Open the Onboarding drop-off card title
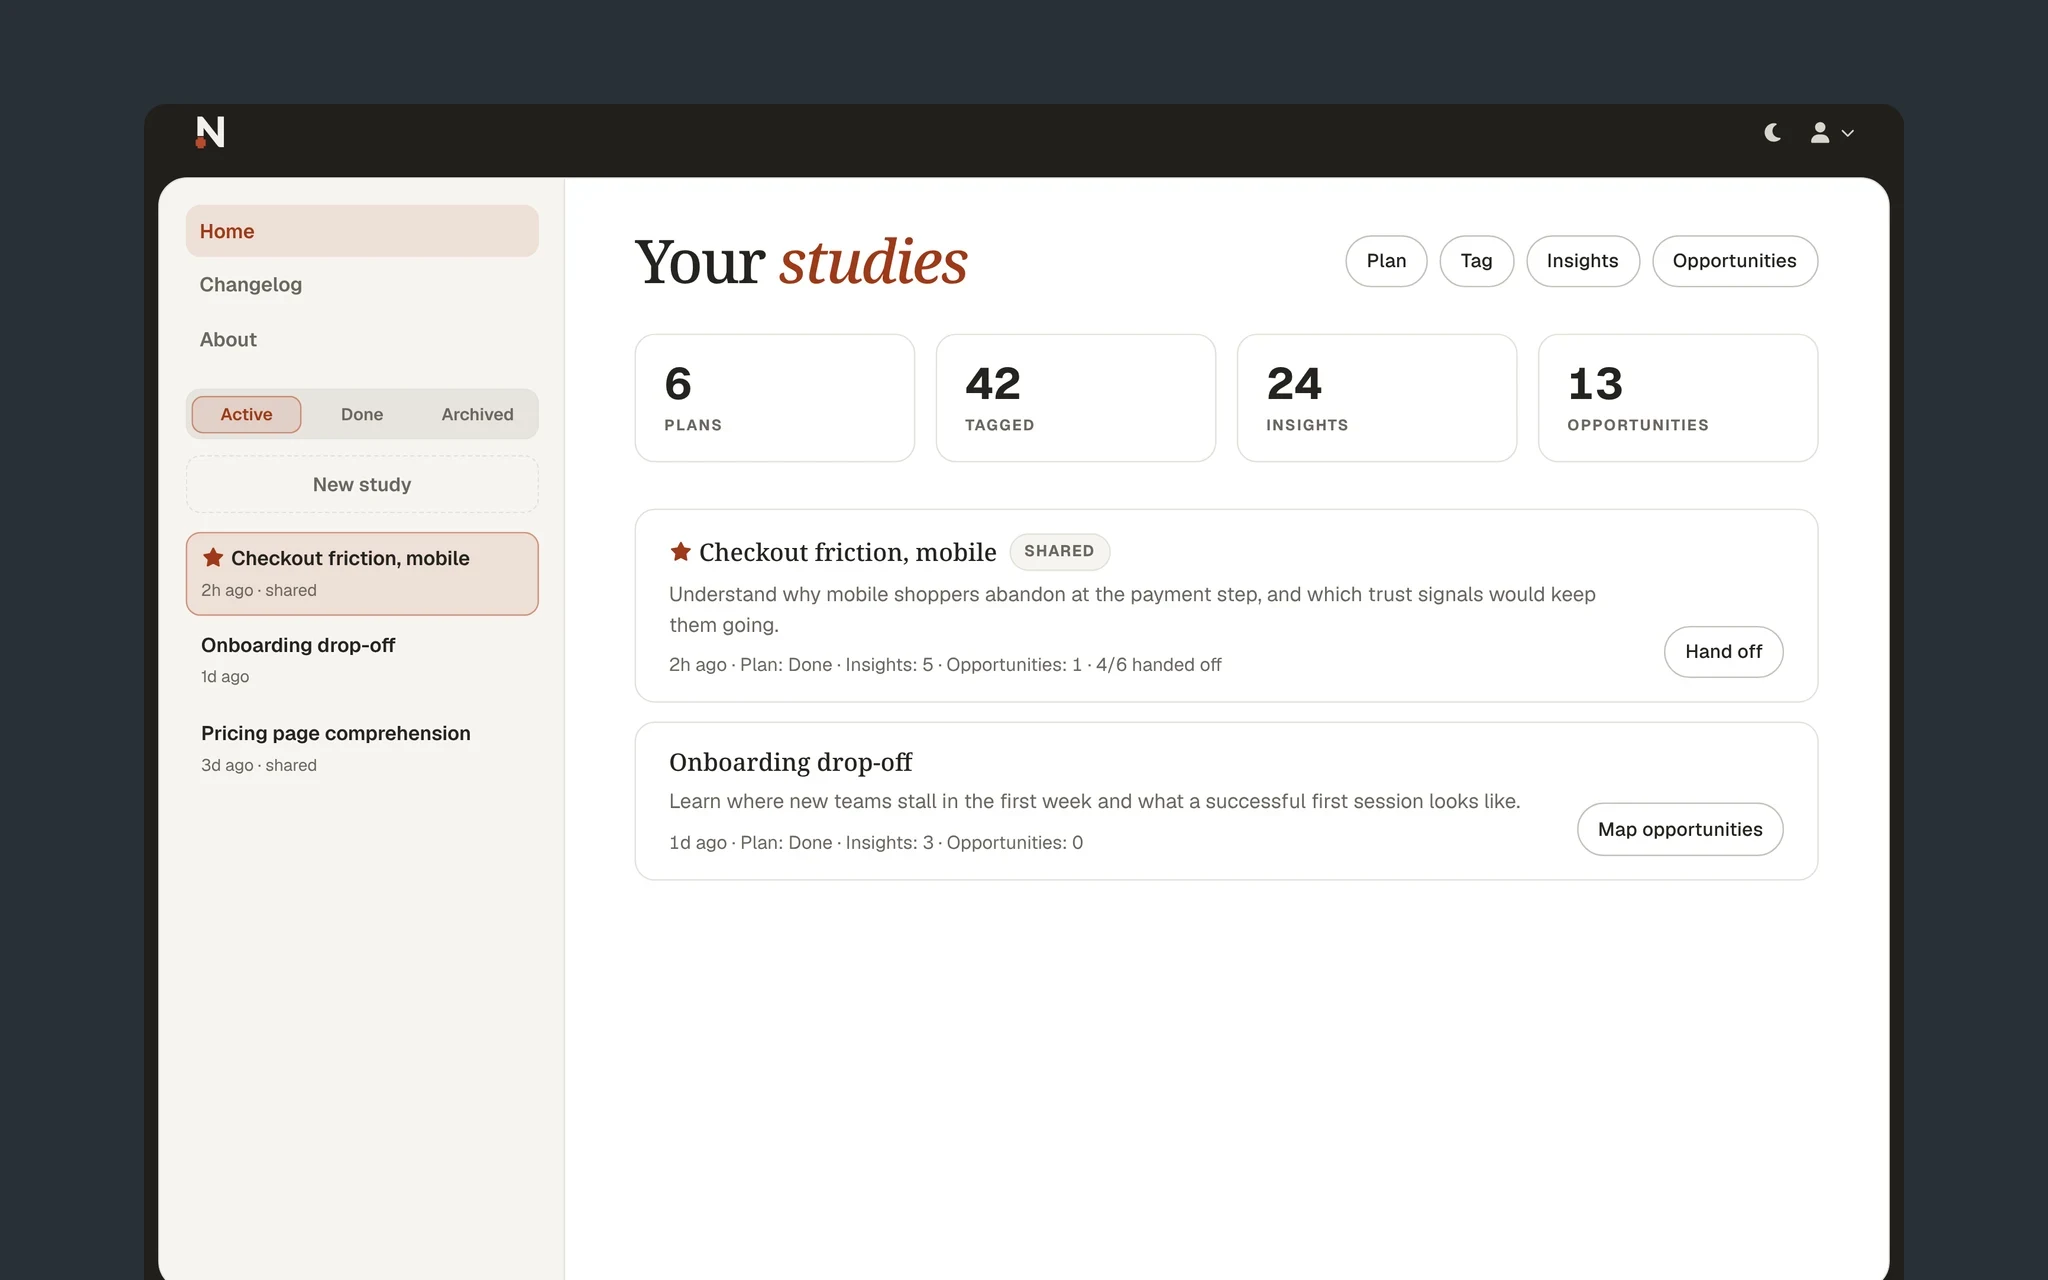 click(x=790, y=762)
